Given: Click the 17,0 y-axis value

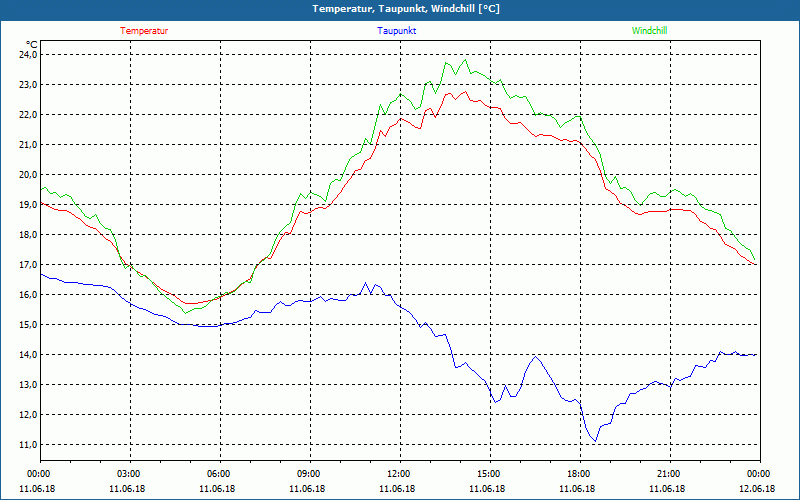Looking at the screenshot, I should click(29, 265).
